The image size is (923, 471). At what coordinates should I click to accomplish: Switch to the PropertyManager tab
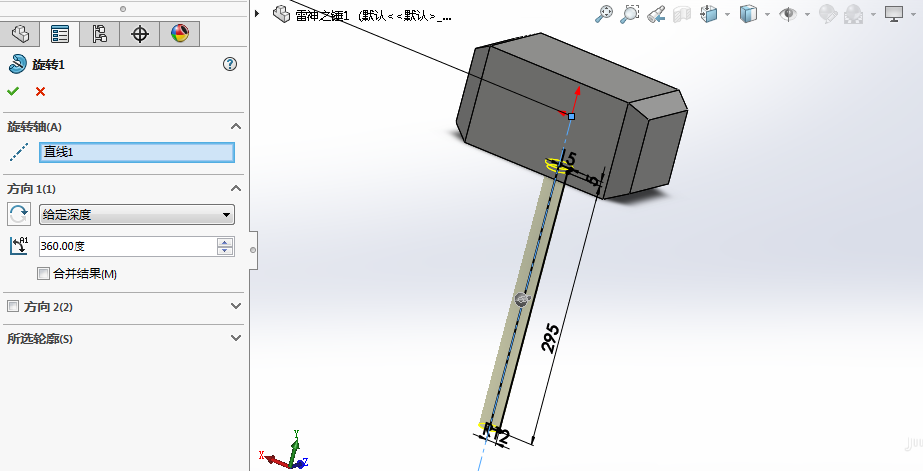[x=59, y=34]
